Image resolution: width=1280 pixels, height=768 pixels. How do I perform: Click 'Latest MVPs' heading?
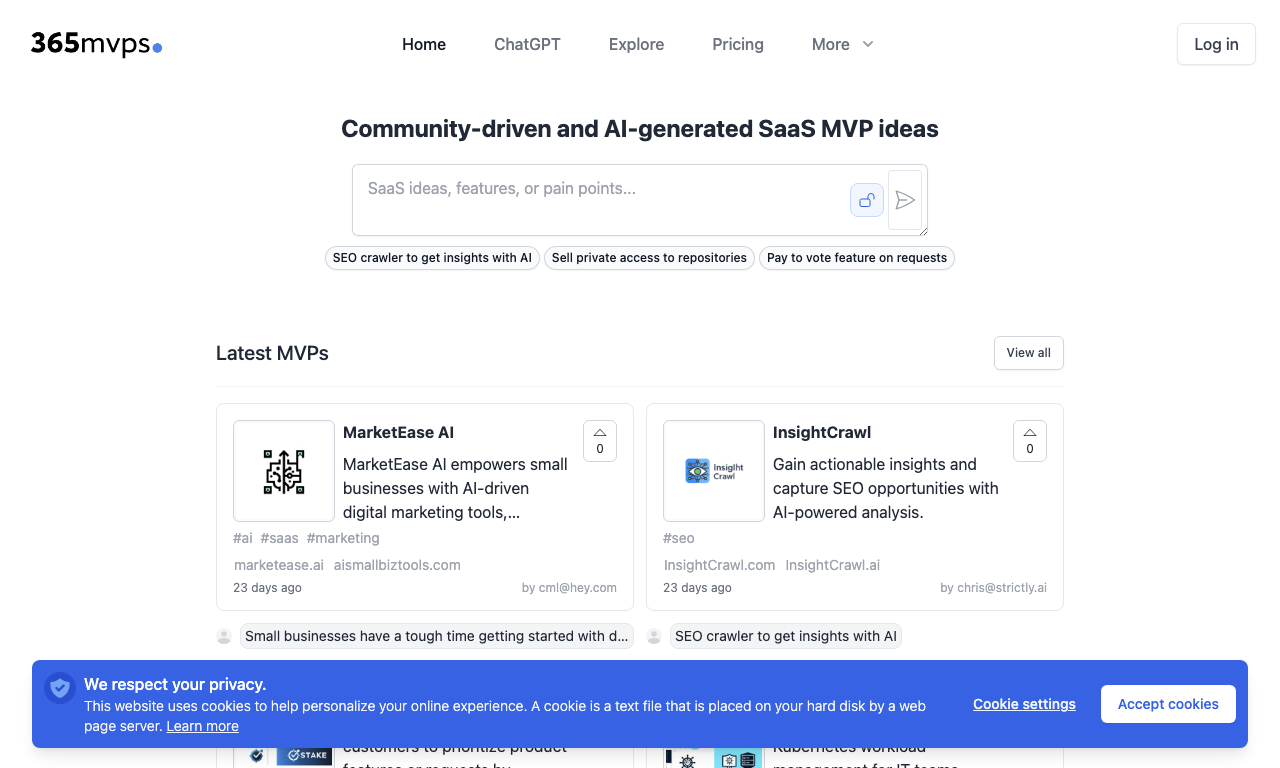click(x=272, y=353)
